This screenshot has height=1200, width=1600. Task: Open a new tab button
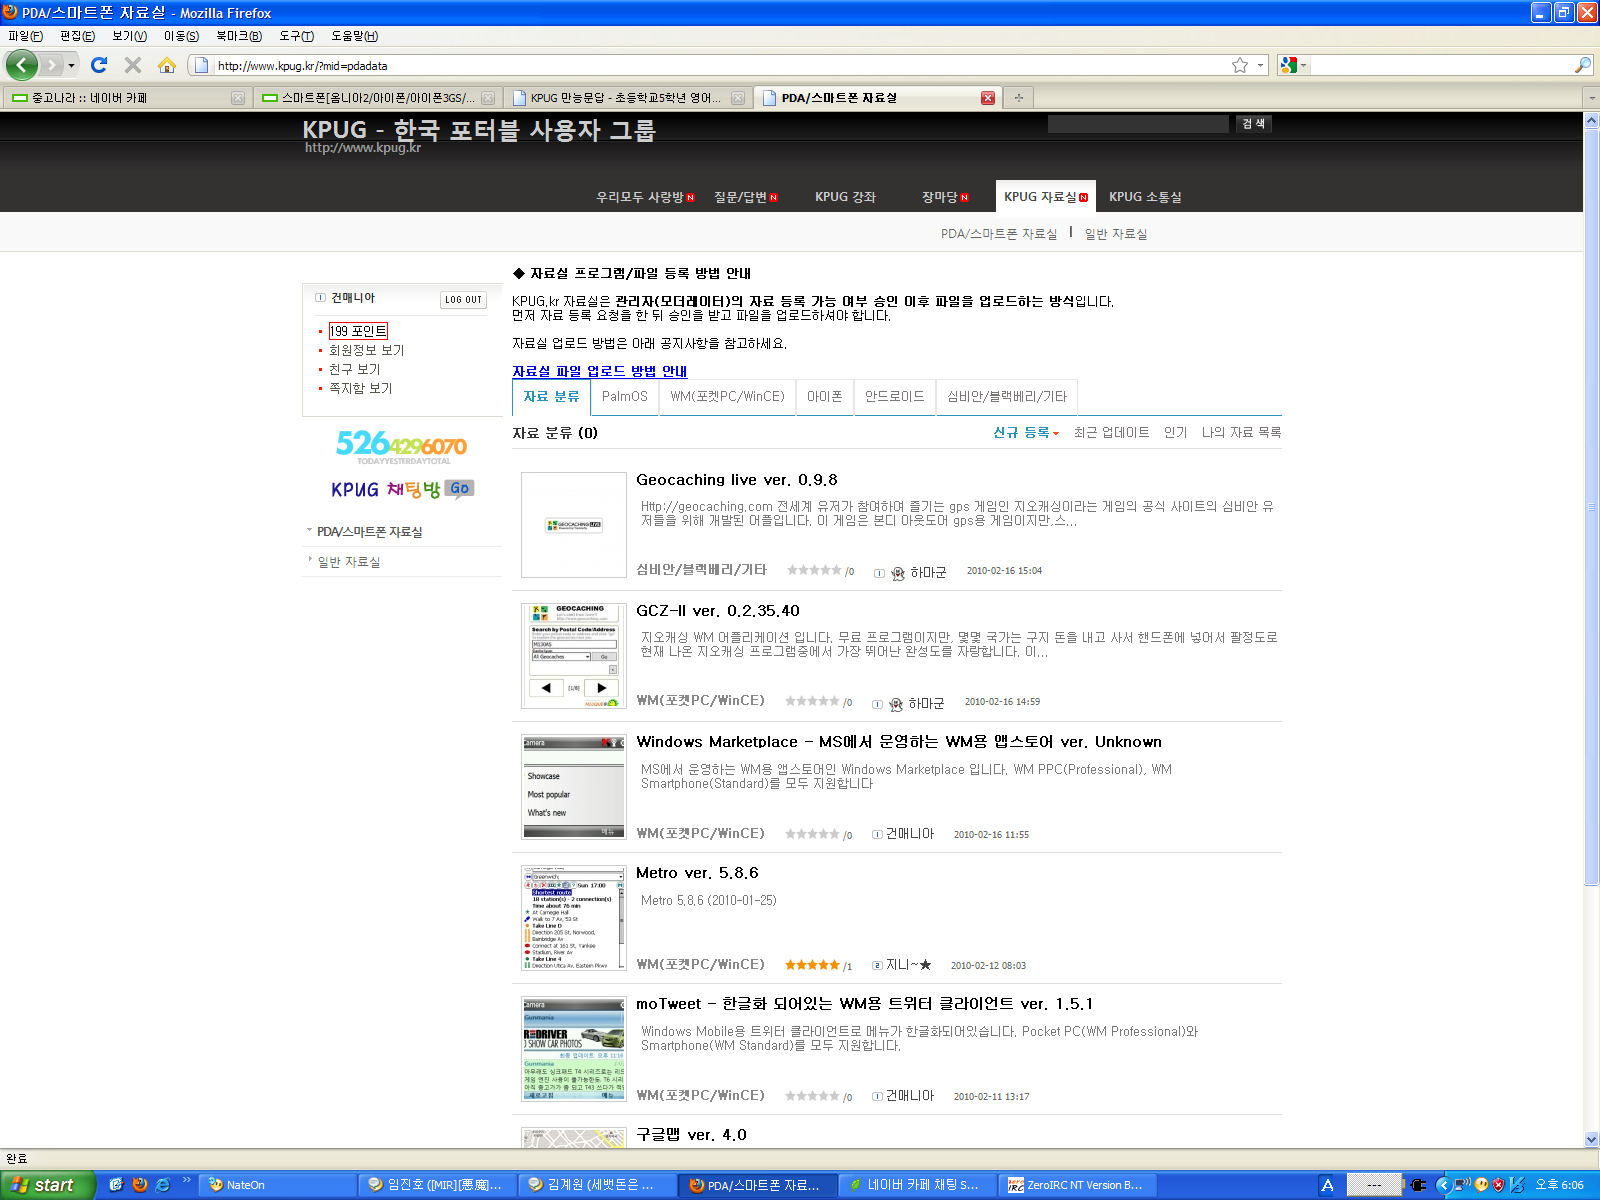point(1018,98)
